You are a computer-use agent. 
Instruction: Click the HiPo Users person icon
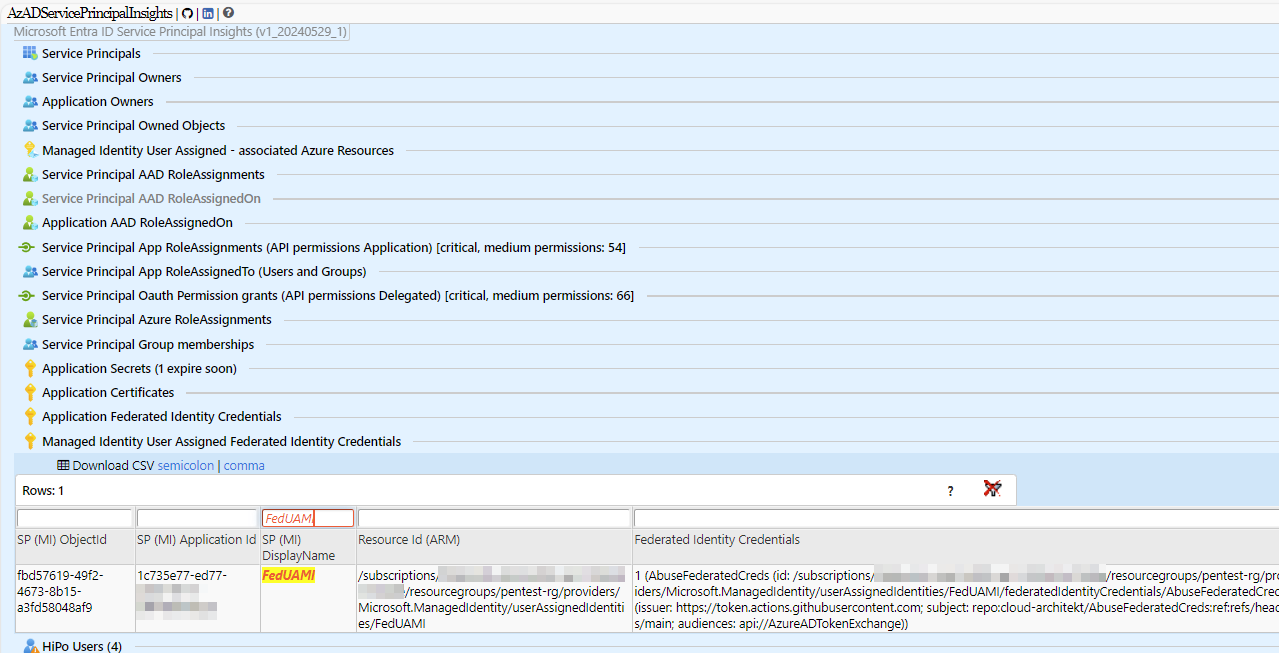coord(30,646)
